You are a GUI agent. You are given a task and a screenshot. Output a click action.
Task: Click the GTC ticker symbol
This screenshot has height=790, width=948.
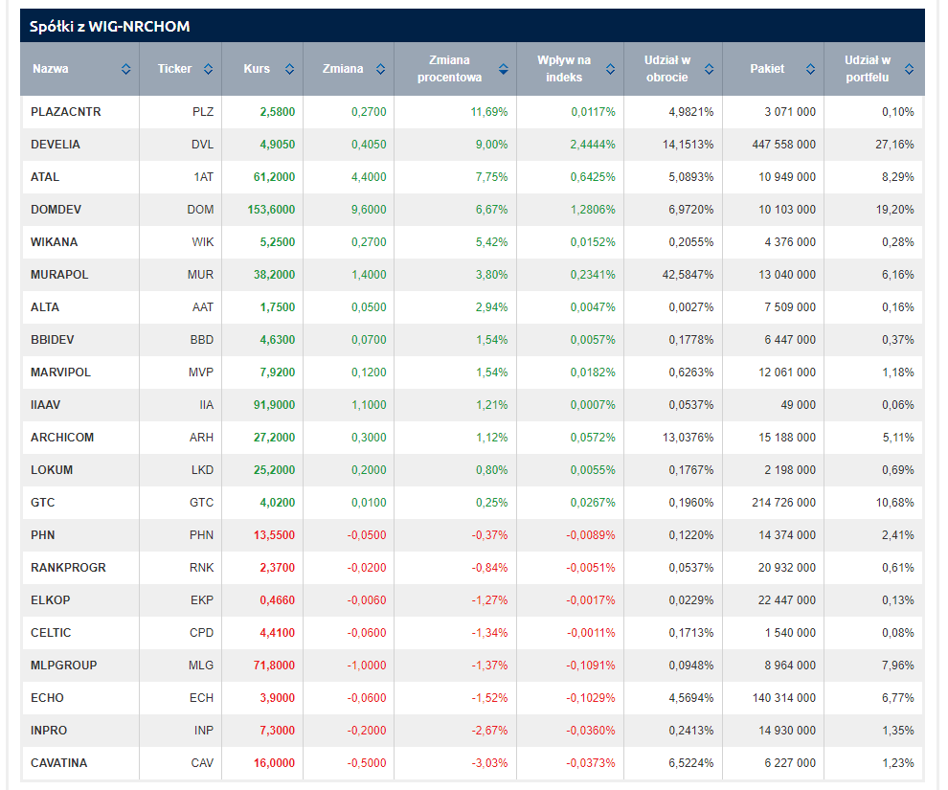201,502
